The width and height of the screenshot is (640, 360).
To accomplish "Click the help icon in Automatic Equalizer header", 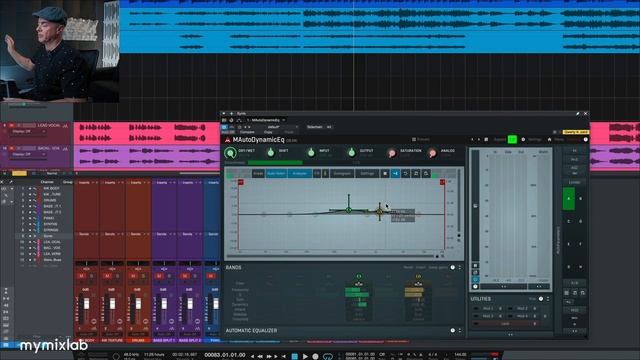I will pyautogui.click(x=452, y=330).
